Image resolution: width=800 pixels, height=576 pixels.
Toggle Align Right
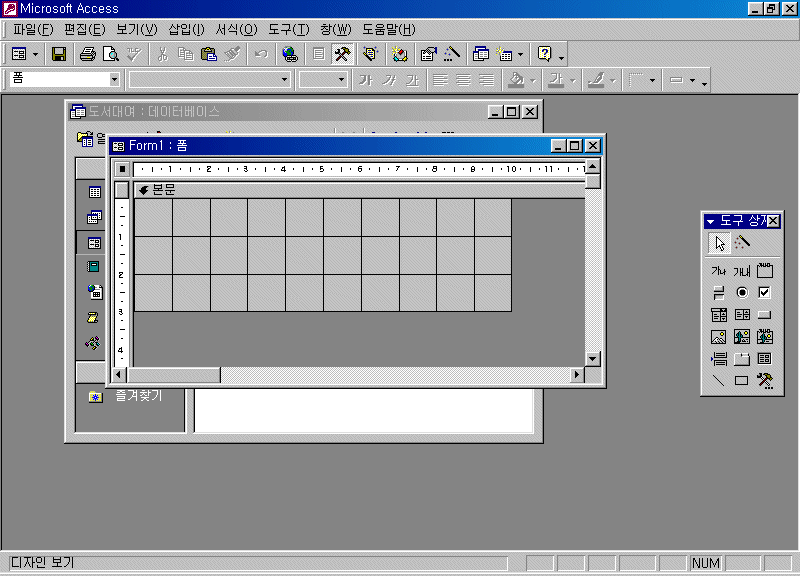tap(487, 80)
